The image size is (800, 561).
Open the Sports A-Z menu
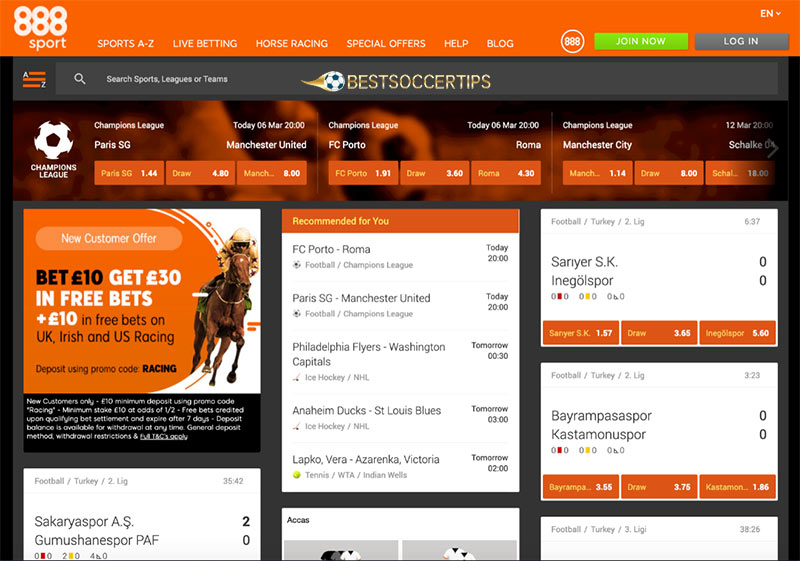pos(126,44)
